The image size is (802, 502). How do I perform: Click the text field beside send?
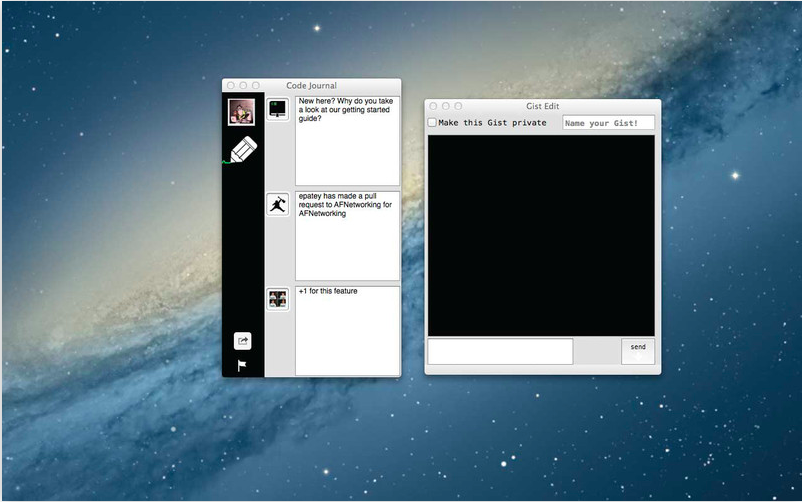500,352
